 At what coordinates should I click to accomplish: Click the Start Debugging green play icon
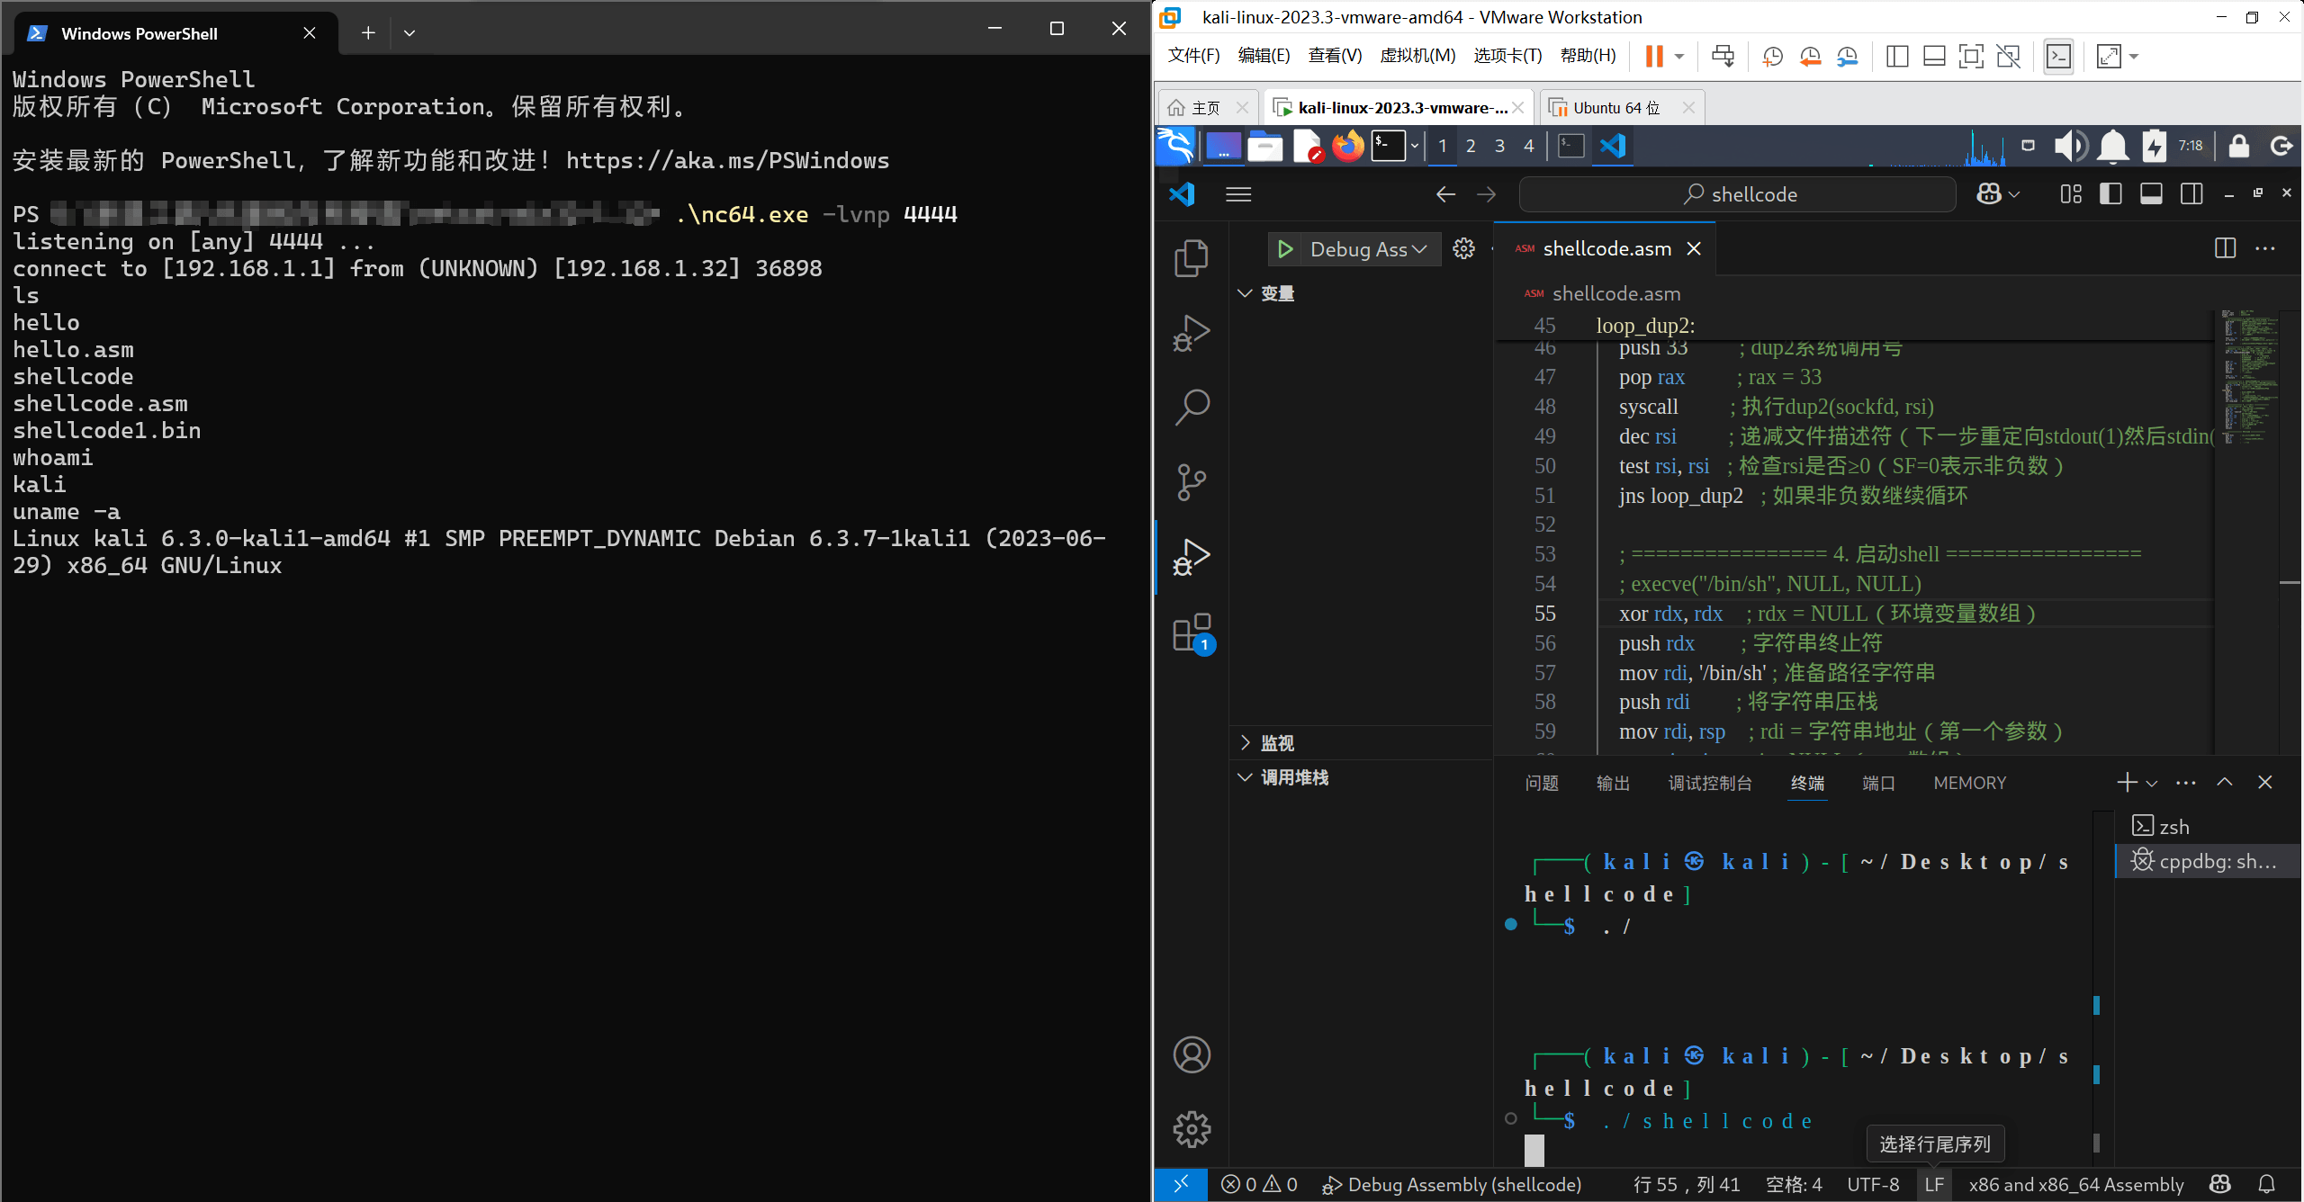(1285, 249)
